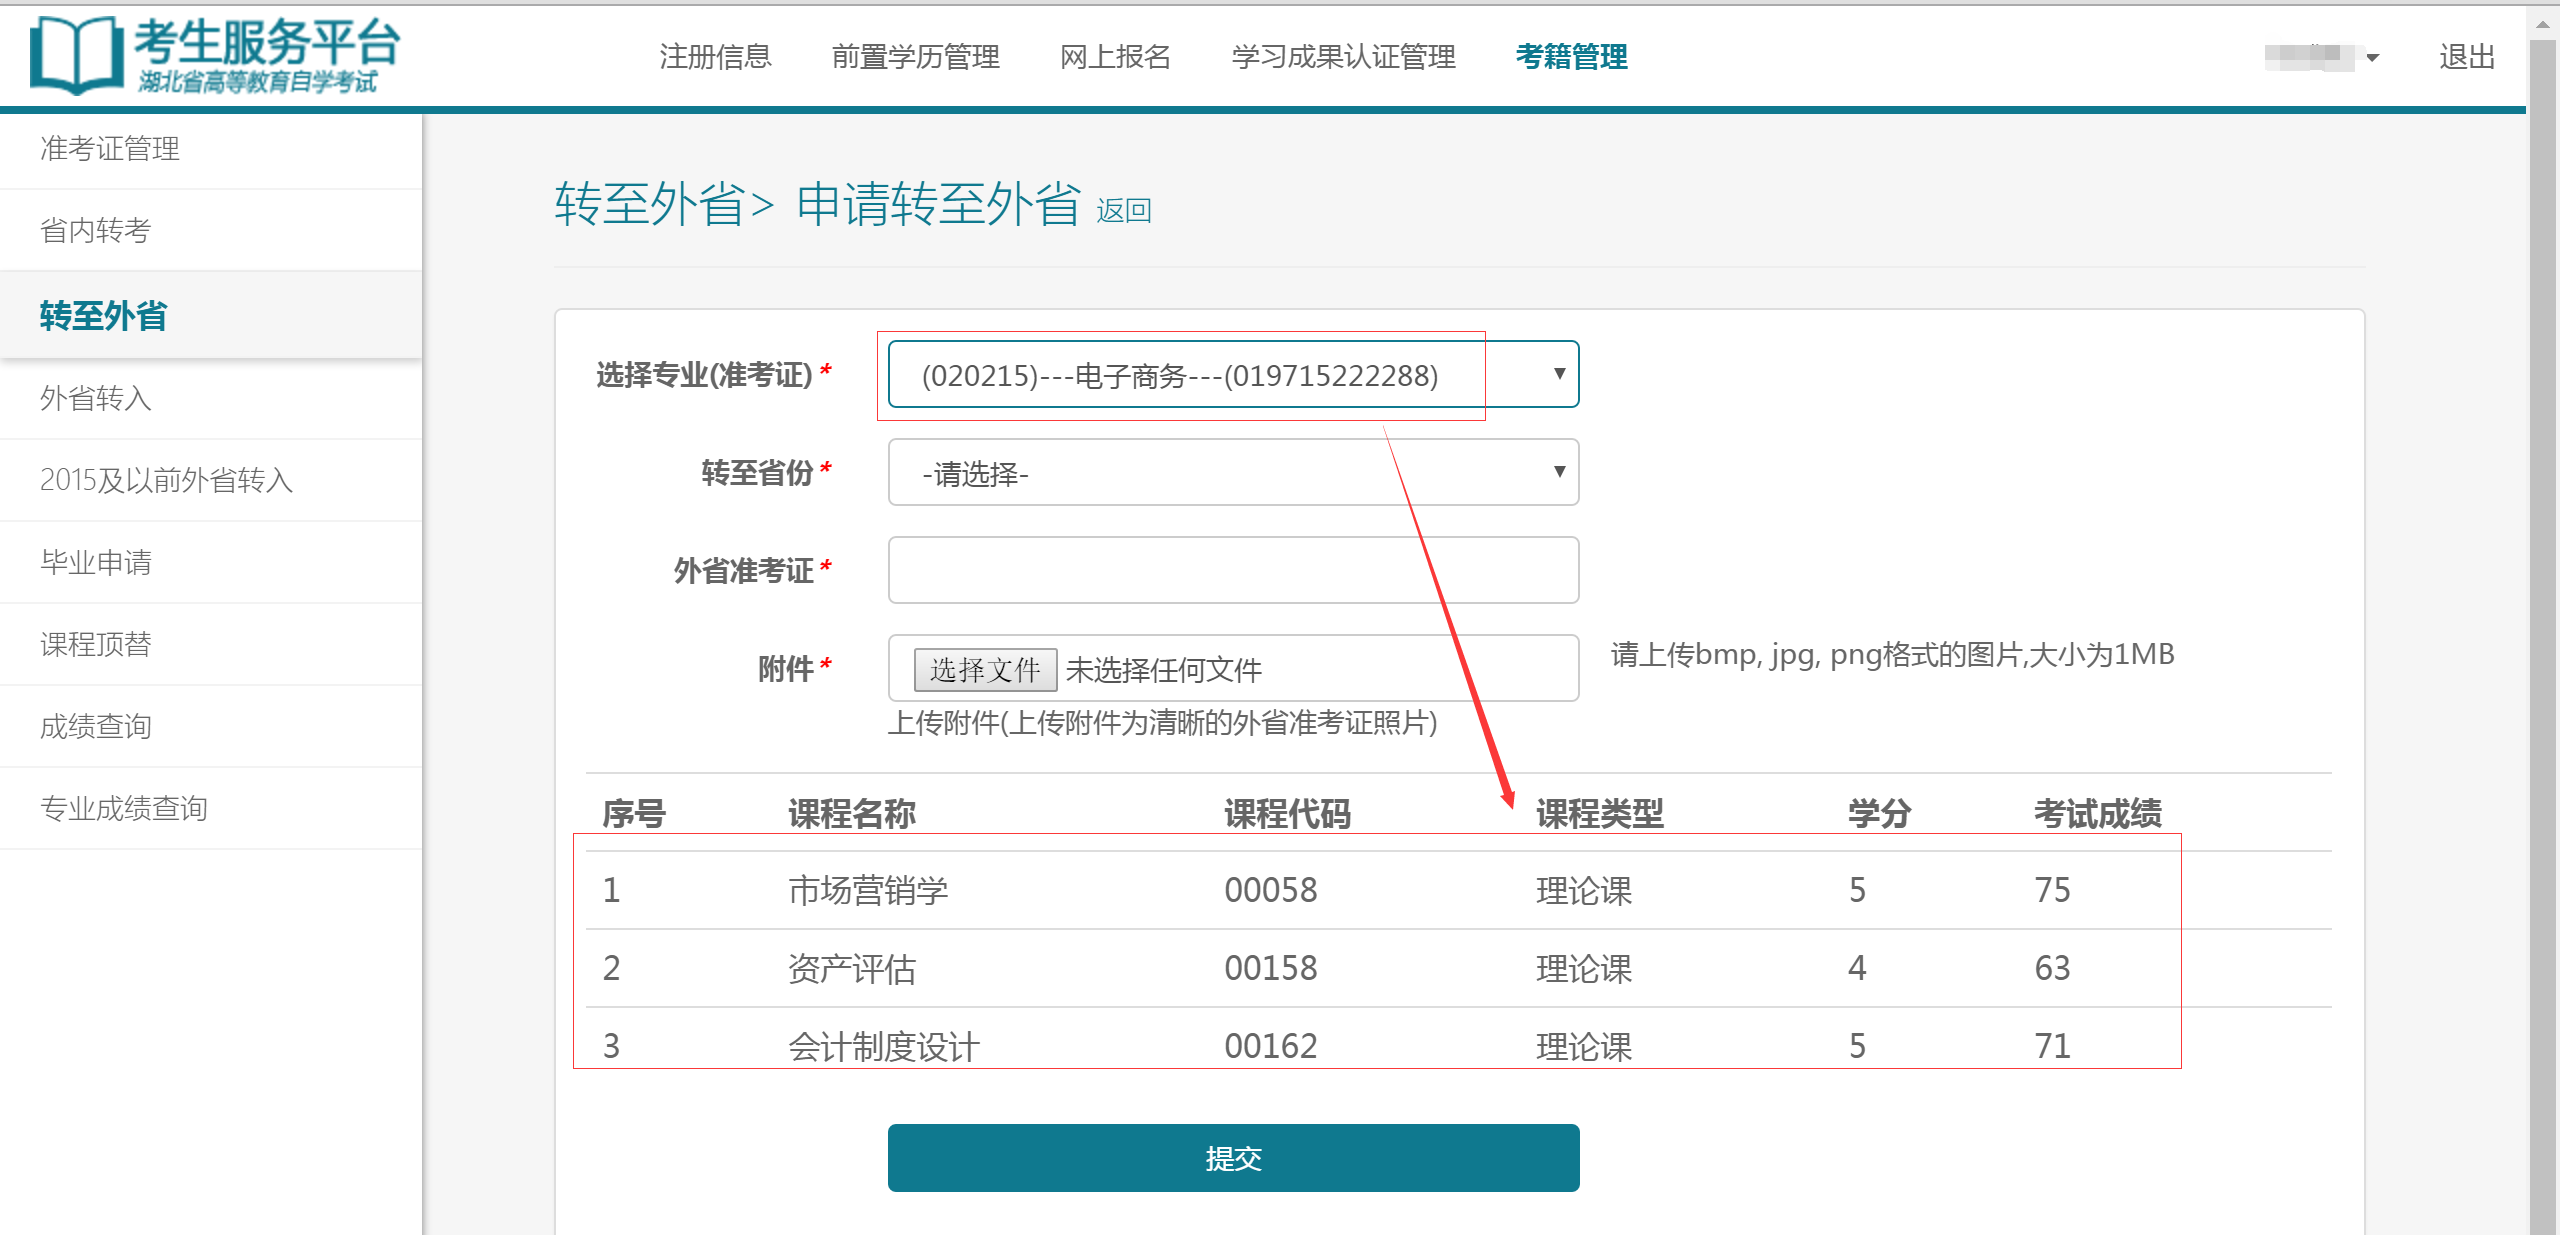
Task: Open the 注册信息 menu
Action: pos(715,57)
